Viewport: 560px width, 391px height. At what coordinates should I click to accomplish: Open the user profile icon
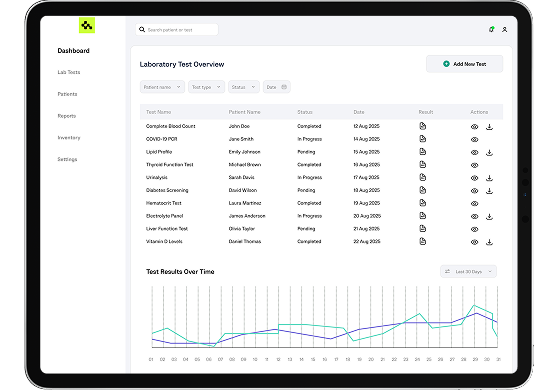coord(505,30)
